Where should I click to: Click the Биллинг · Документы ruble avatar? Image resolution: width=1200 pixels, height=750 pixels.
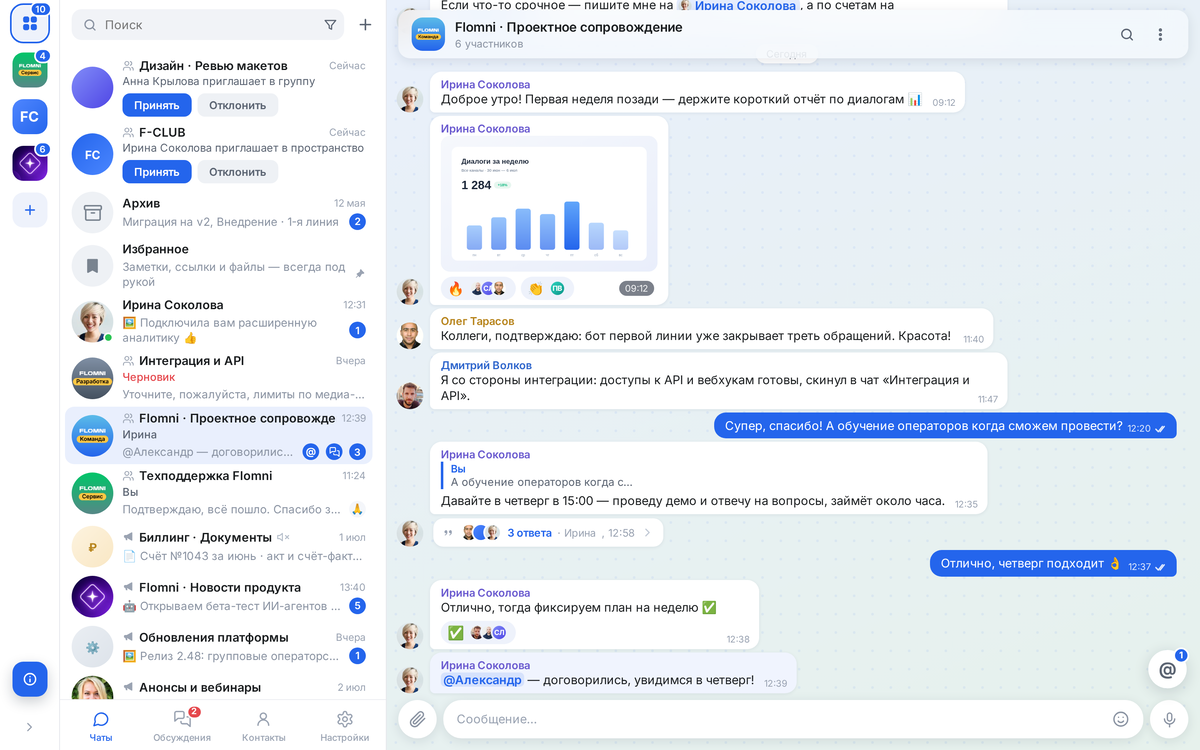point(92,547)
